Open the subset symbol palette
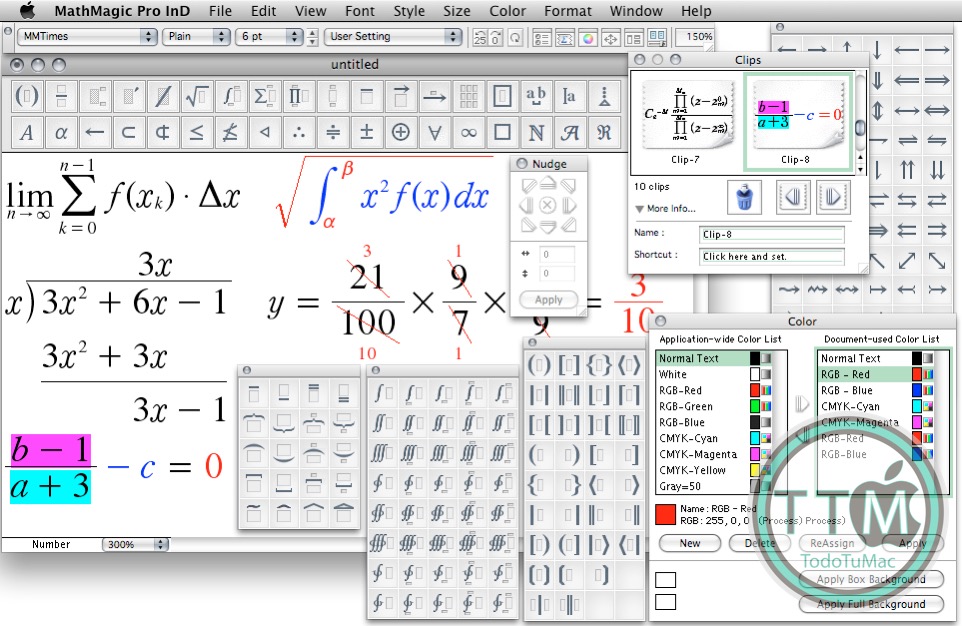 click(129, 132)
